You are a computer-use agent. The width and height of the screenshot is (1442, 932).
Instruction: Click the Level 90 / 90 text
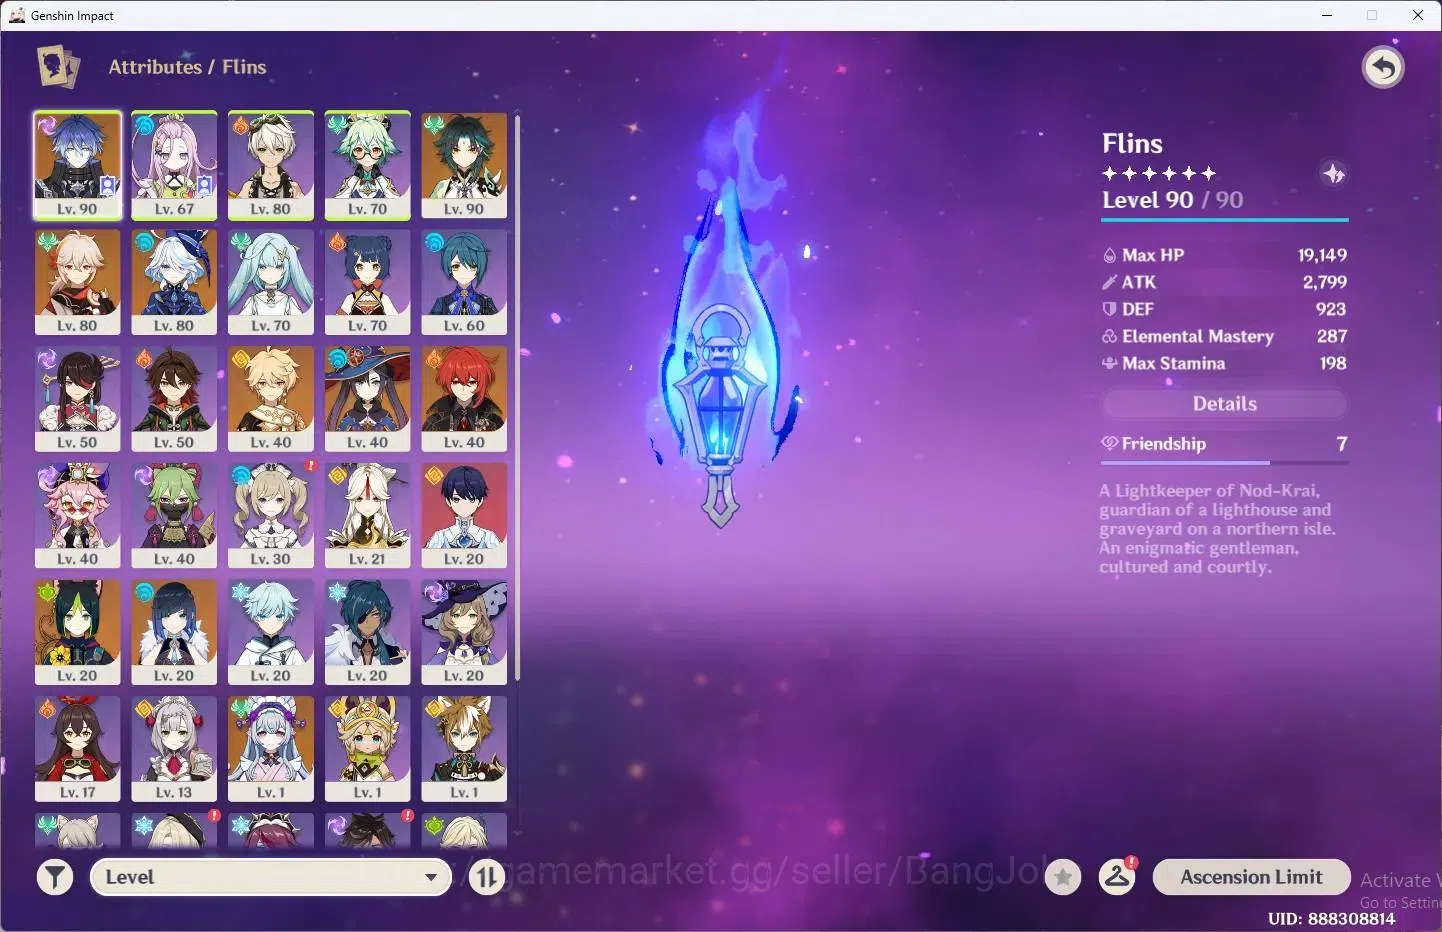coord(1172,200)
